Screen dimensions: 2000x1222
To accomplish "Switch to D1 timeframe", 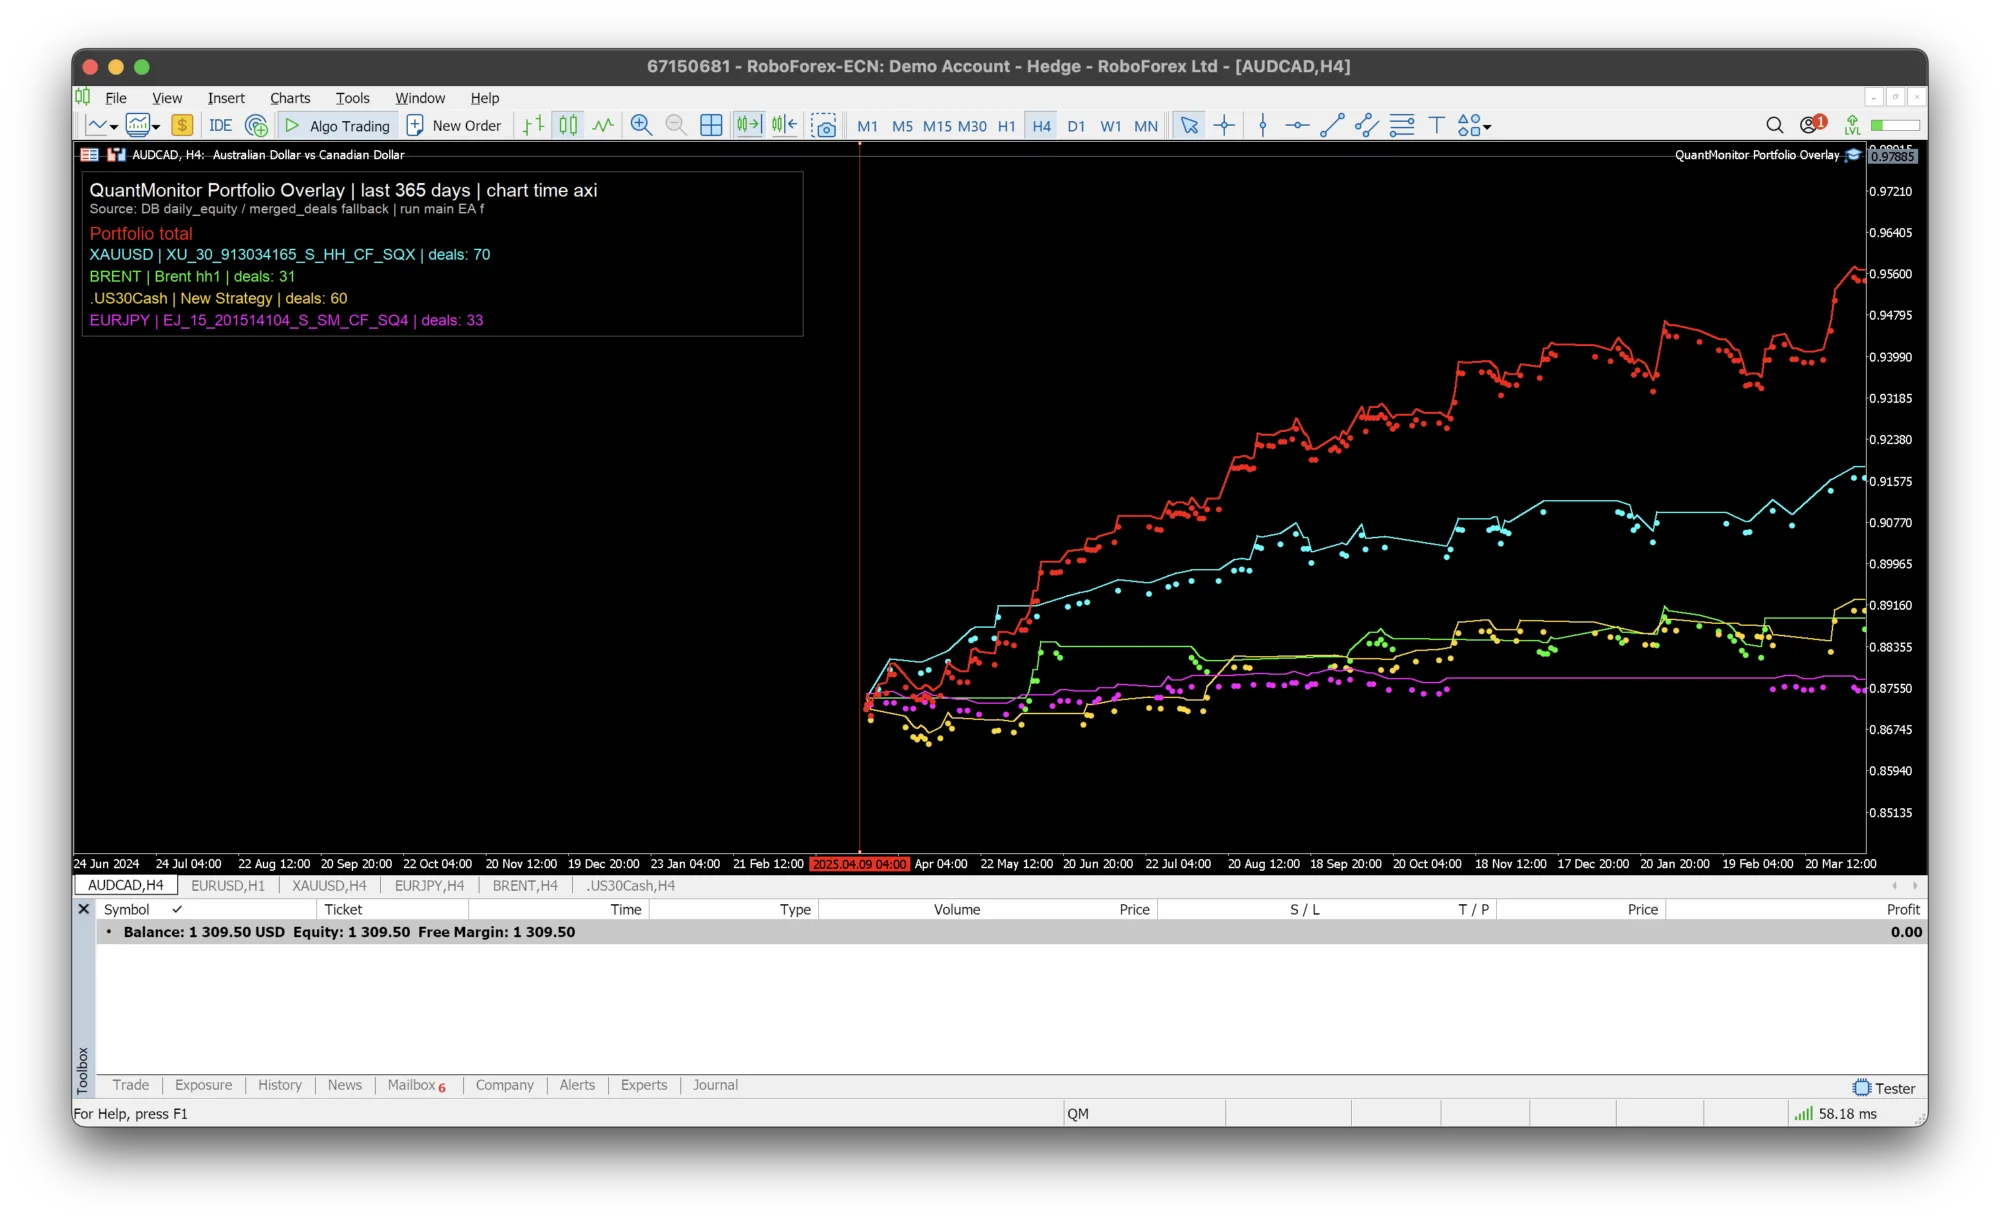I will click(x=1076, y=126).
